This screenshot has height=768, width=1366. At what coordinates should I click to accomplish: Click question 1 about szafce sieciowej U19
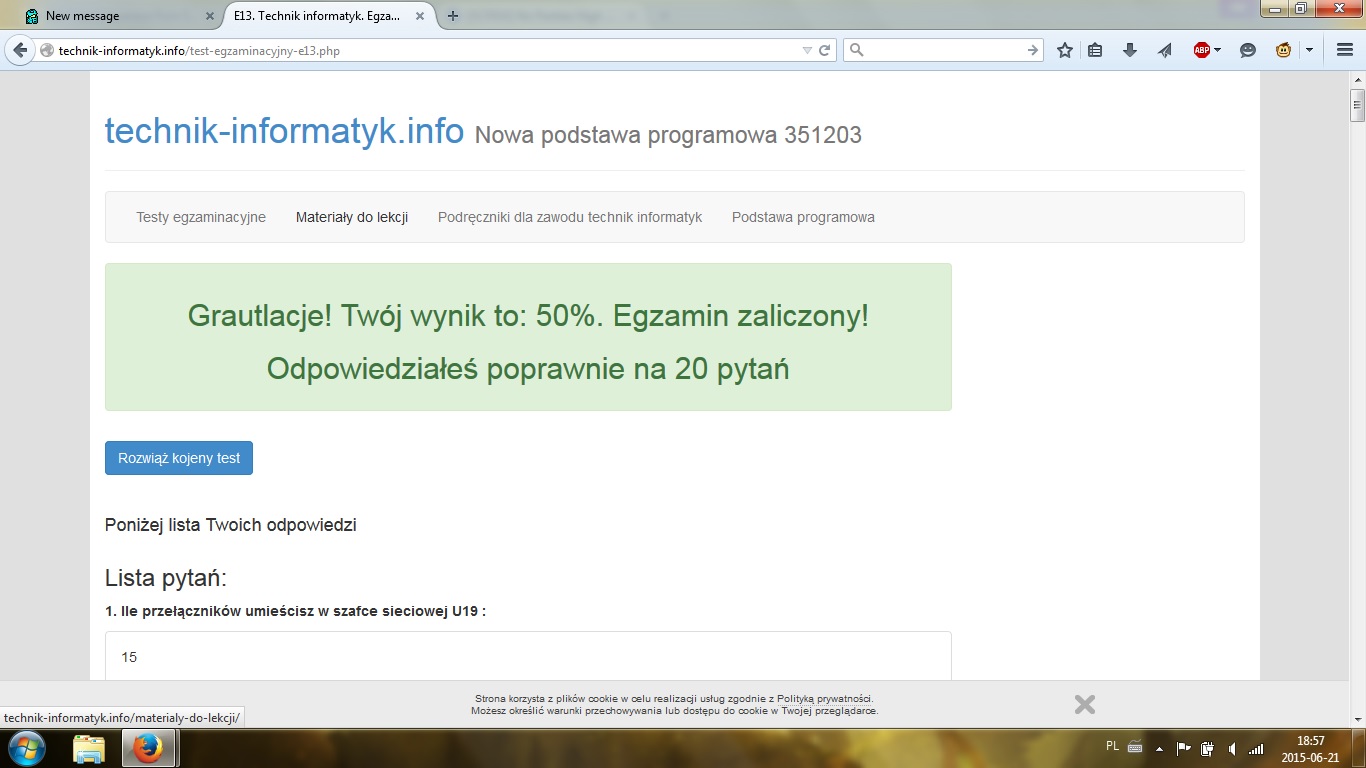click(x=295, y=611)
